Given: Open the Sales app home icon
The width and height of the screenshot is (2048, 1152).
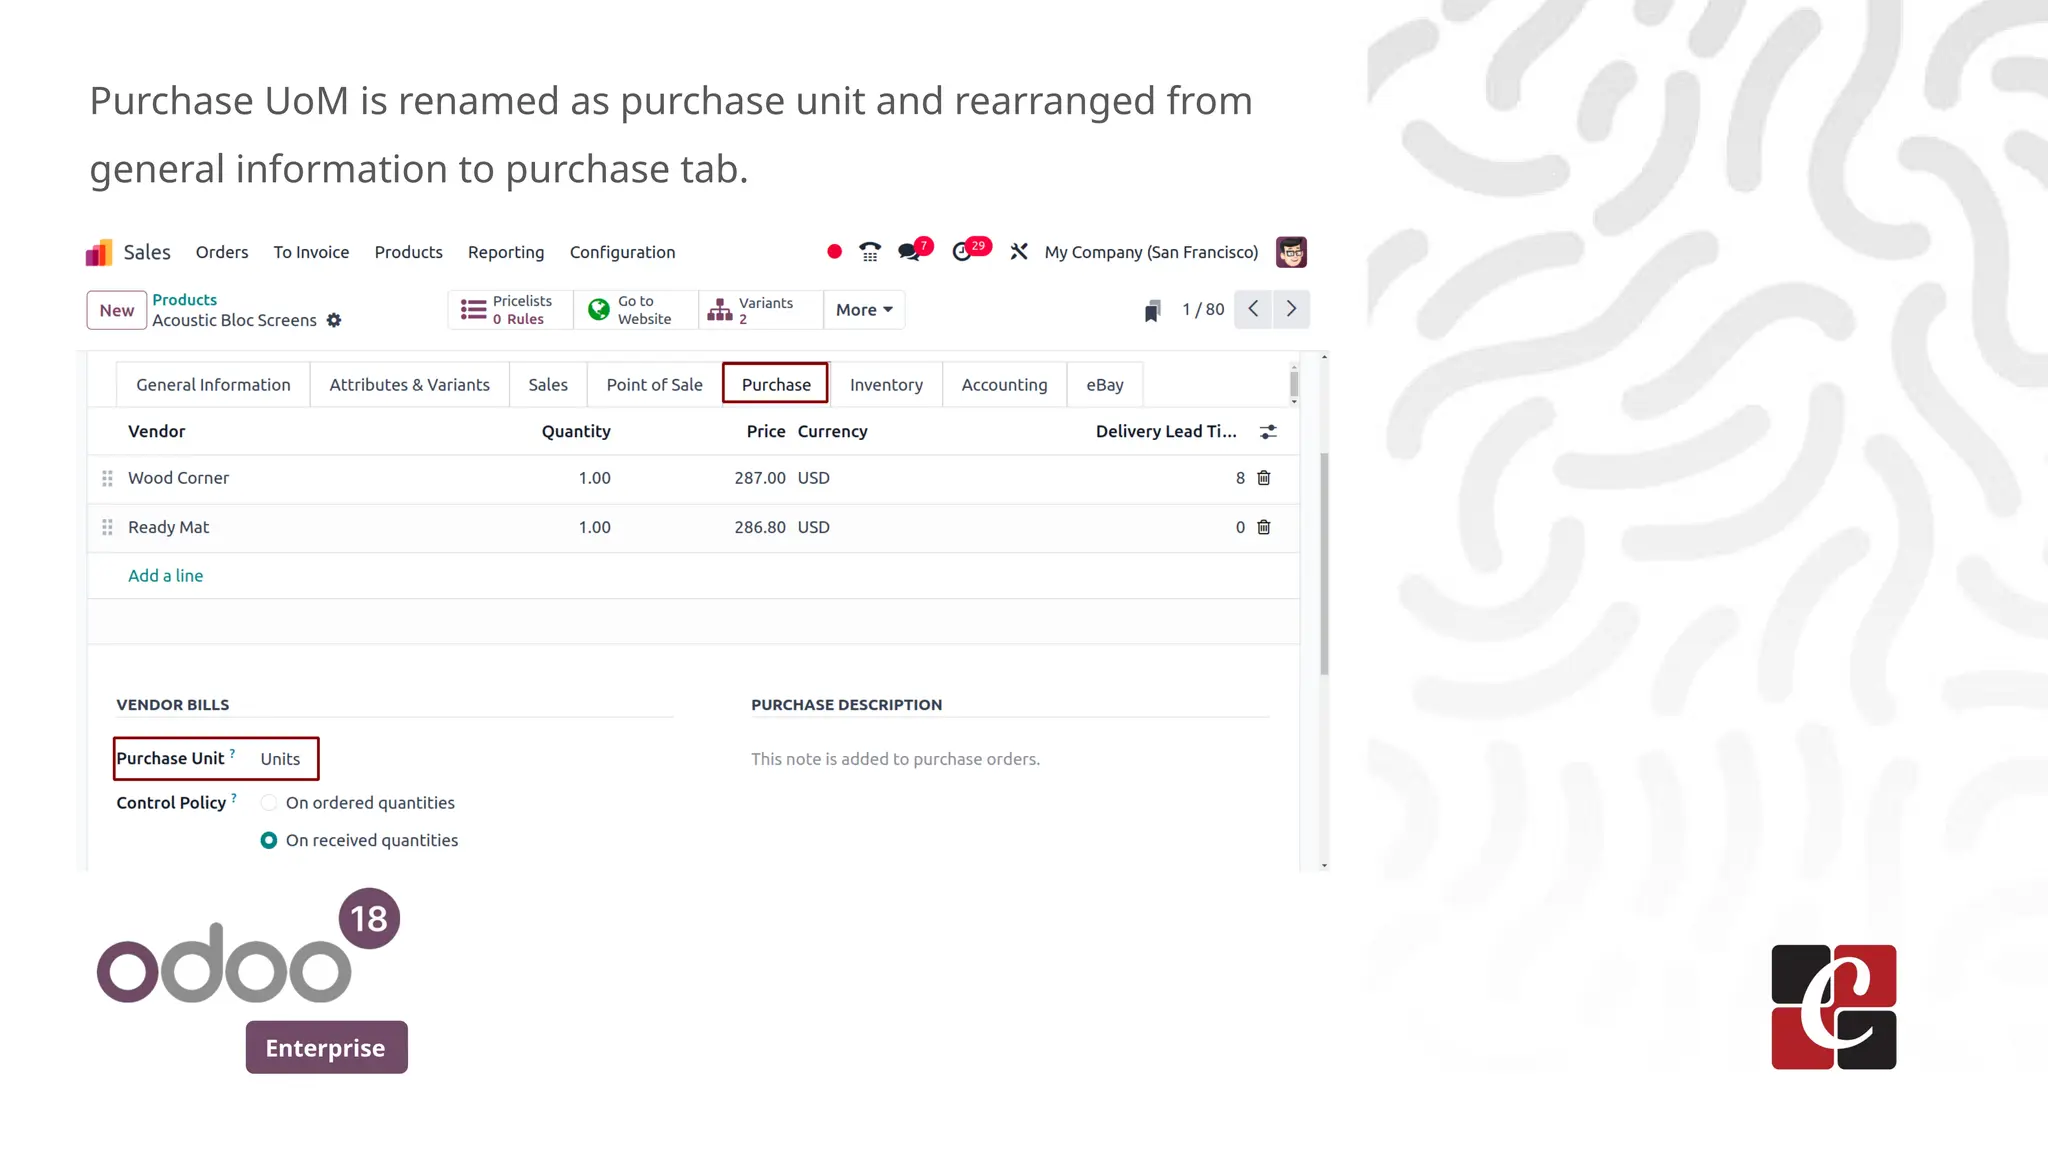Looking at the screenshot, I should tap(99, 253).
